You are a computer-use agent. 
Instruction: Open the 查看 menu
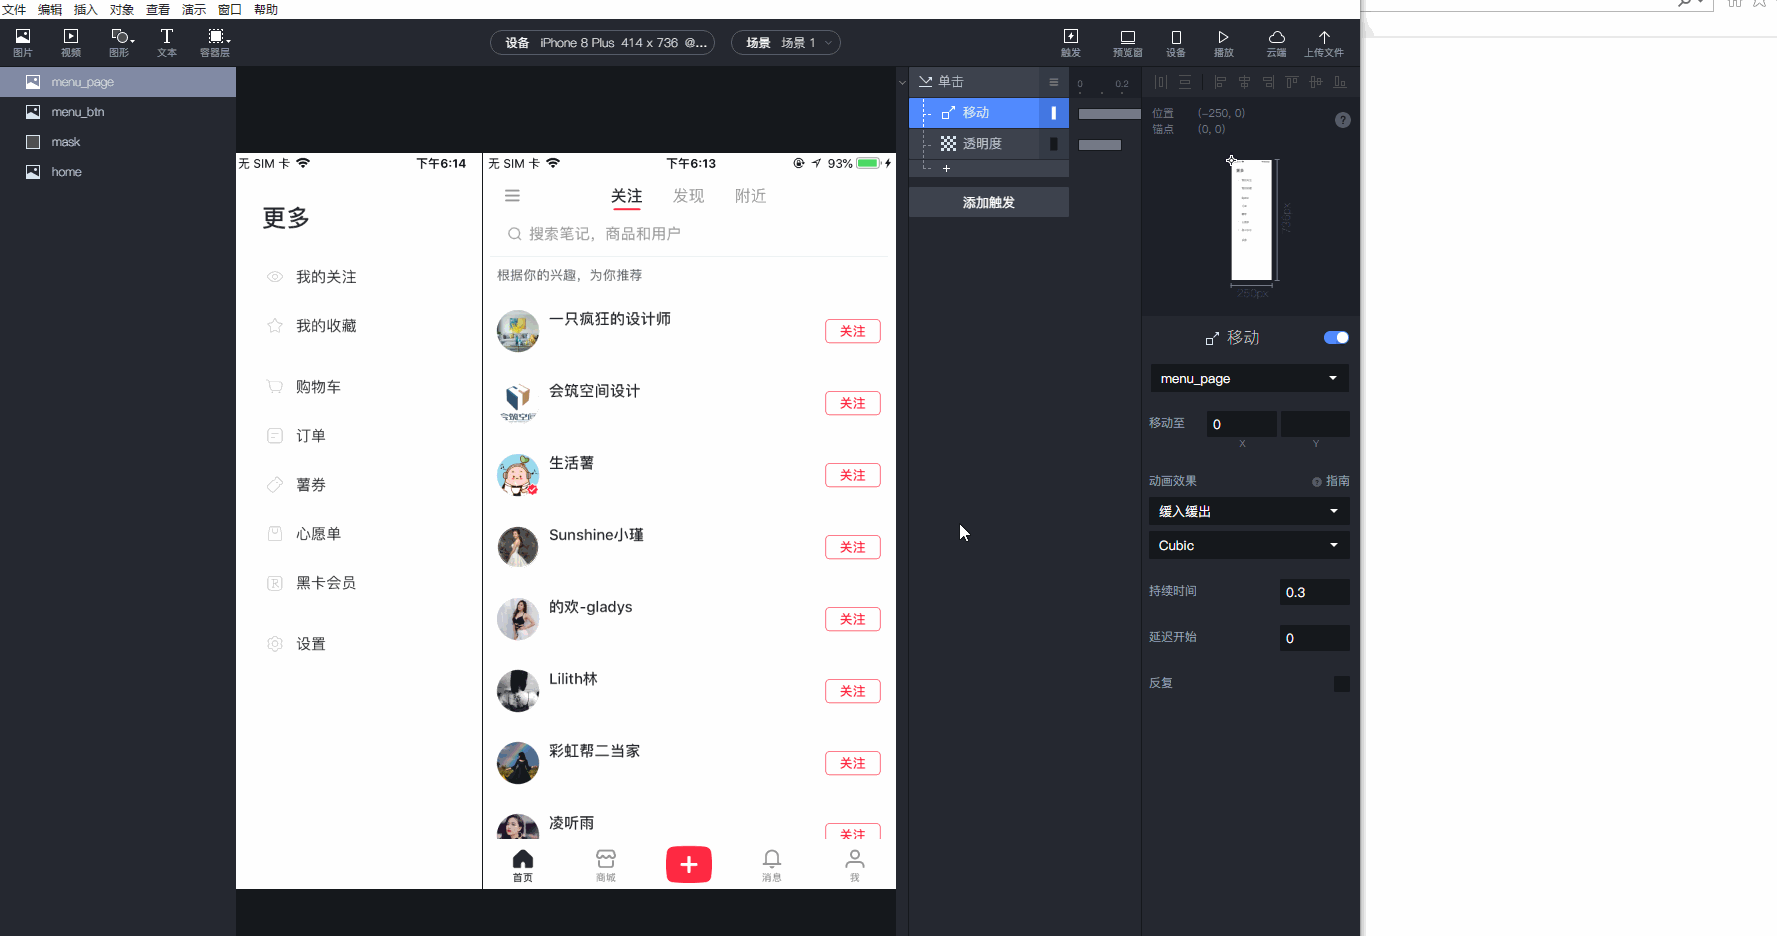(x=158, y=10)
